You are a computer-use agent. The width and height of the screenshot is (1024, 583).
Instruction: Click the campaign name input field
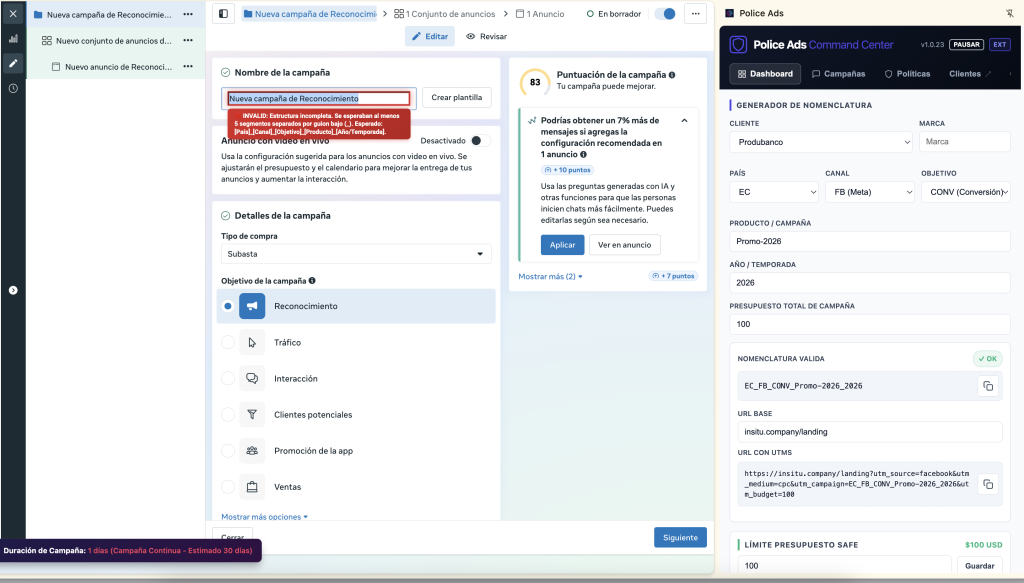click(x=319, y=99)
